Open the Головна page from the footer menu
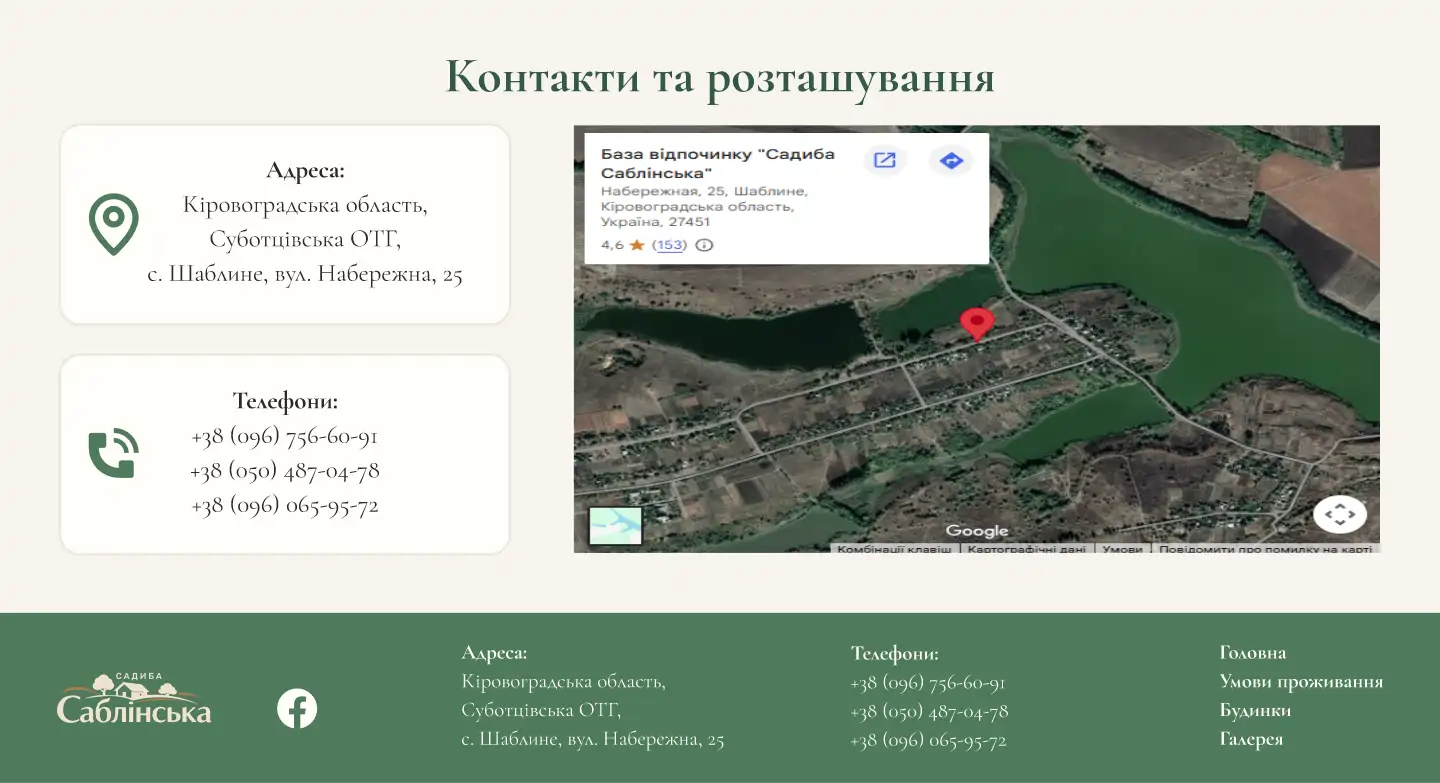The height and width of the screenshot is (783, 1440). pos(1253,651)
